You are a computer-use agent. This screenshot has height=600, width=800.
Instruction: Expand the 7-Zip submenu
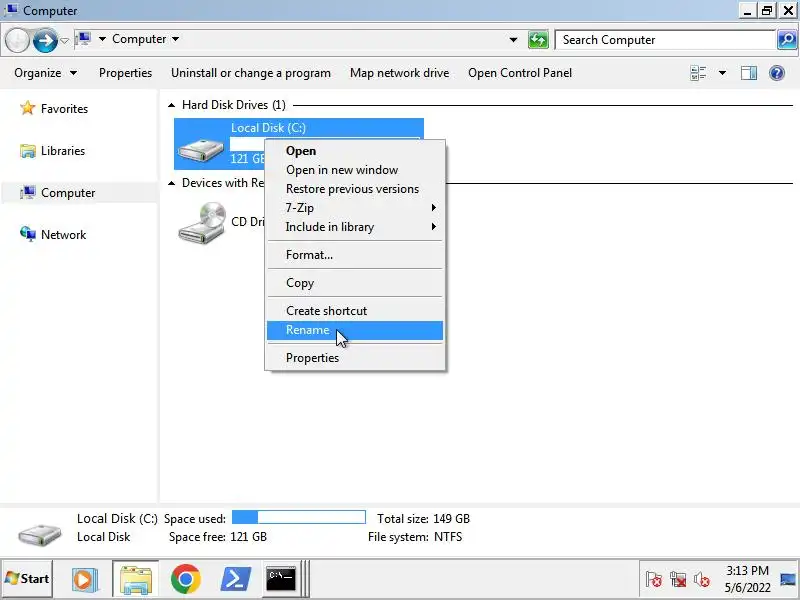click(x=355, y=208)
